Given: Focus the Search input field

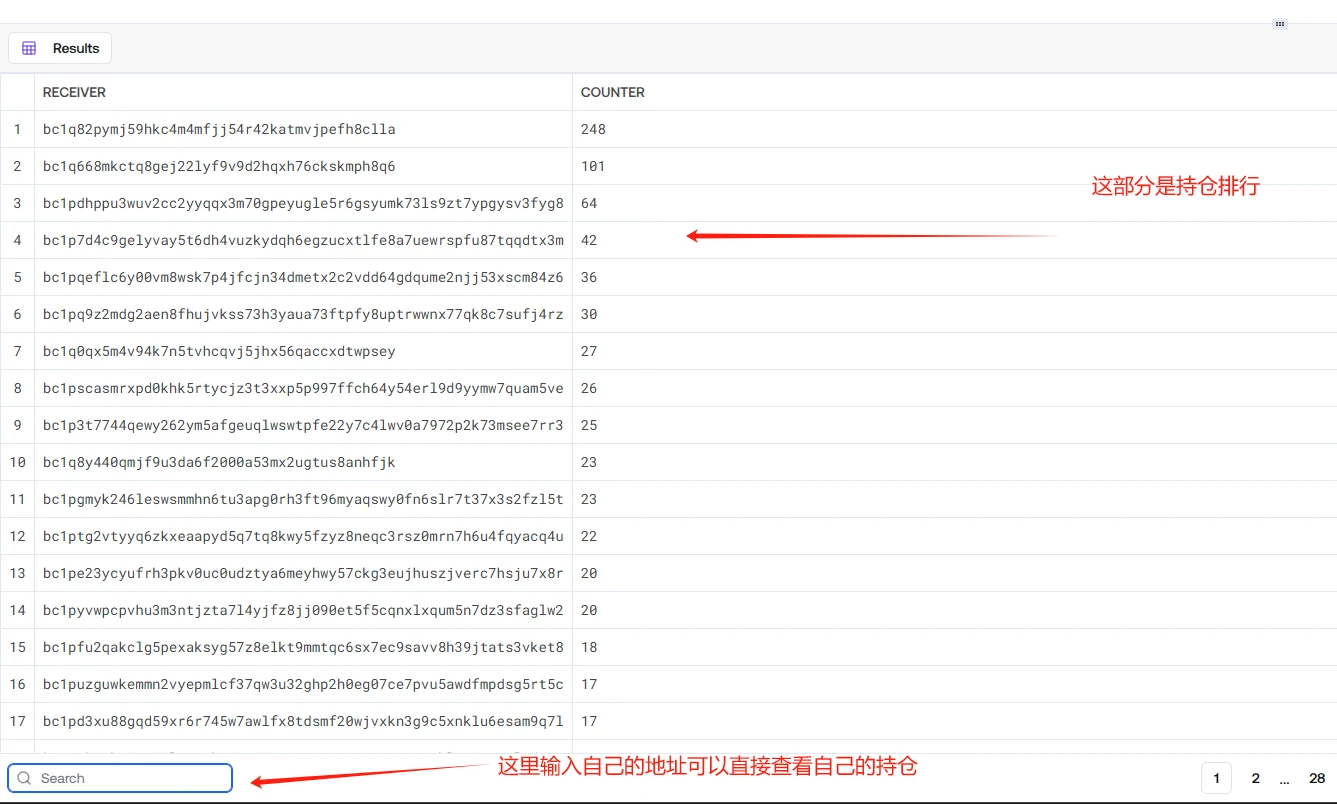Looking at the screenshot, I should tap(130, 778).
